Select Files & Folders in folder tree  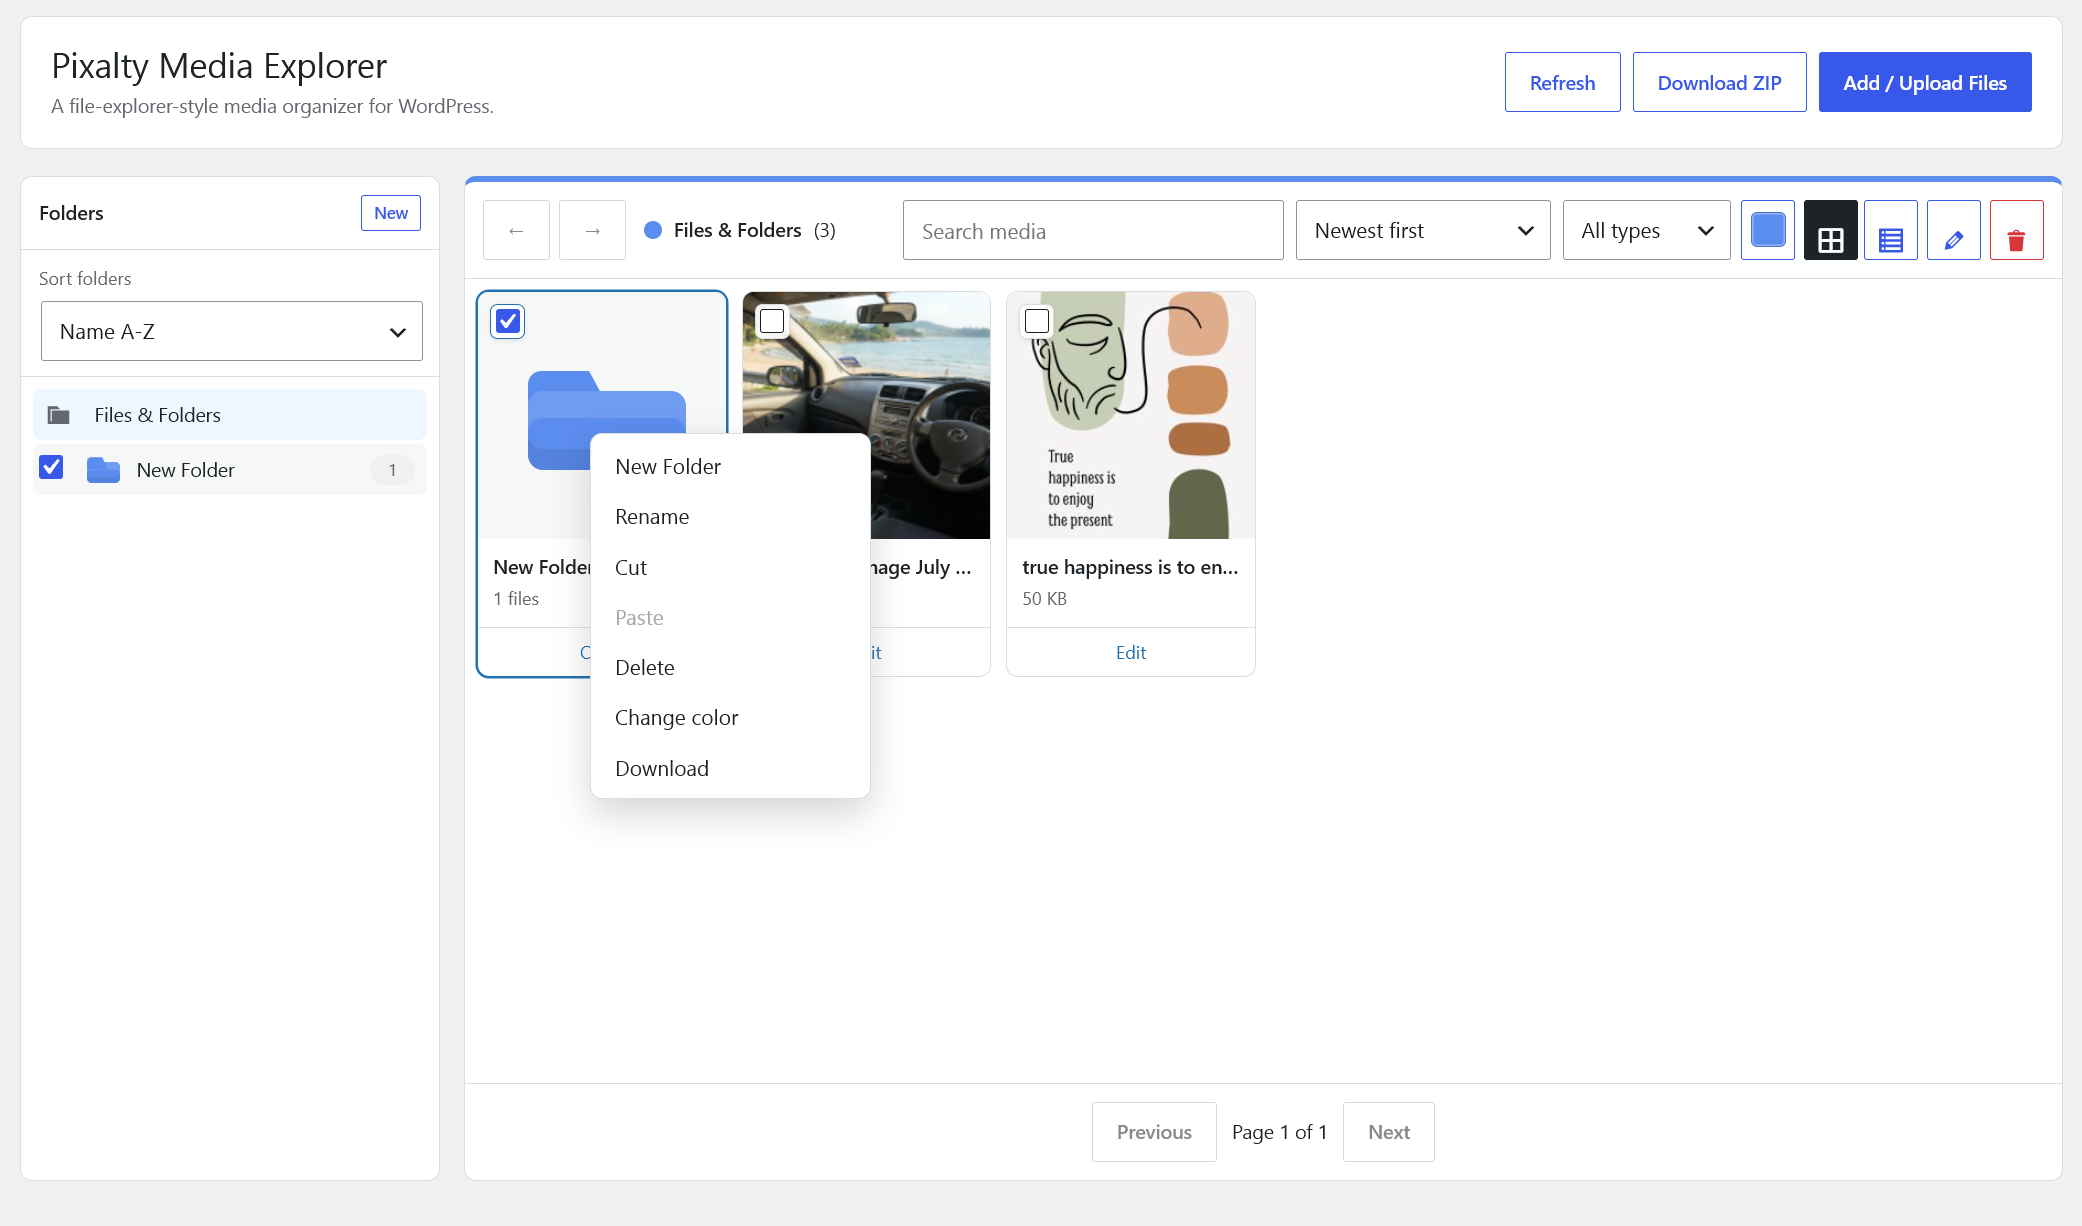point(230,415)
